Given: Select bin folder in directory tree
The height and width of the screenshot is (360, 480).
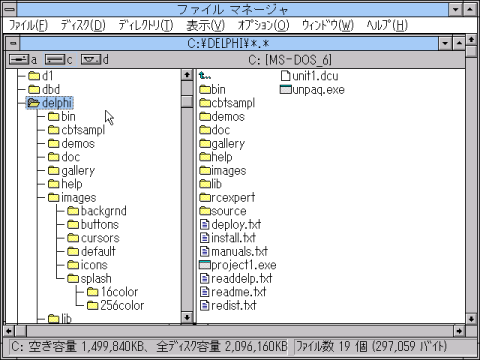Looking at the screenshot, I should point(62,117).
